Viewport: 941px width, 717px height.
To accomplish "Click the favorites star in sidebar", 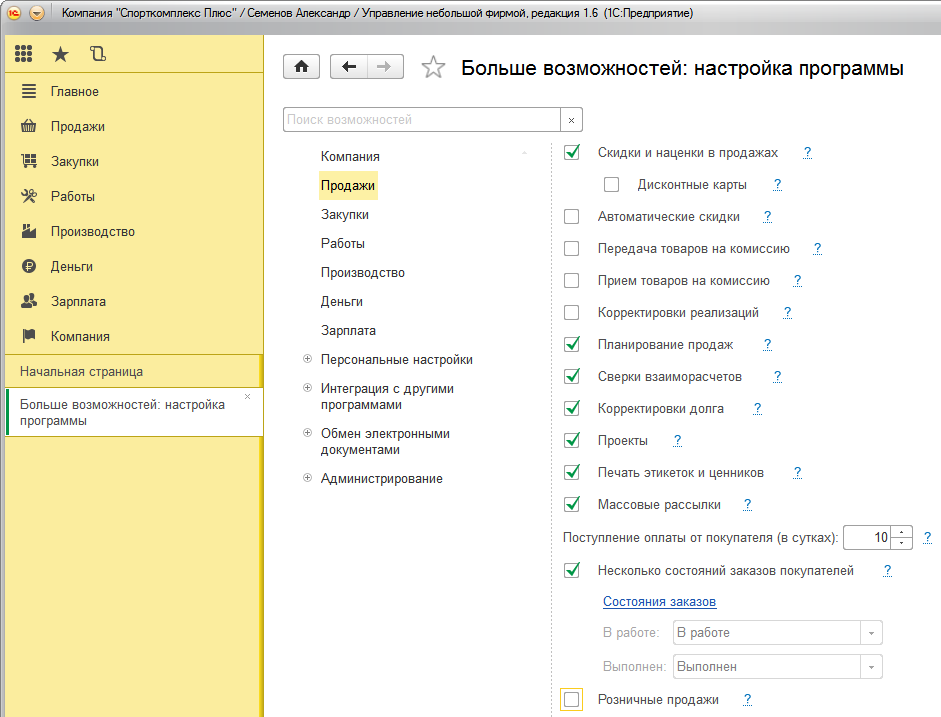I will coord(60,54).
